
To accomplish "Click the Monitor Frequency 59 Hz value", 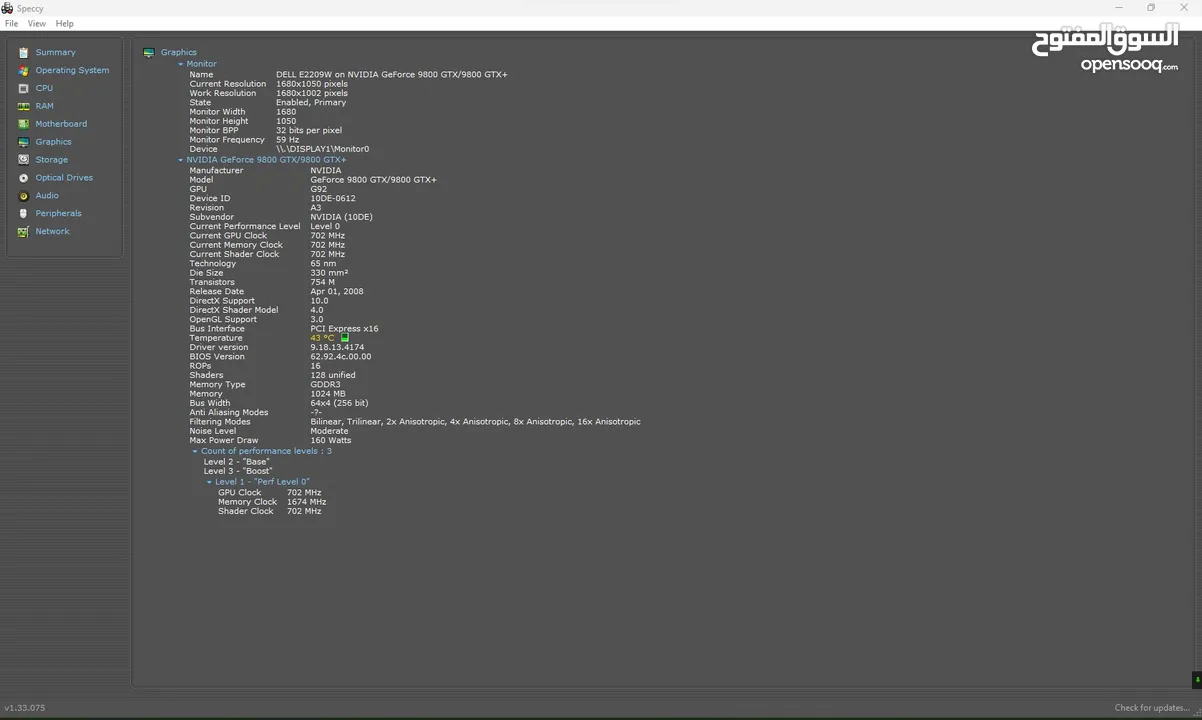I will coord(288,140).
